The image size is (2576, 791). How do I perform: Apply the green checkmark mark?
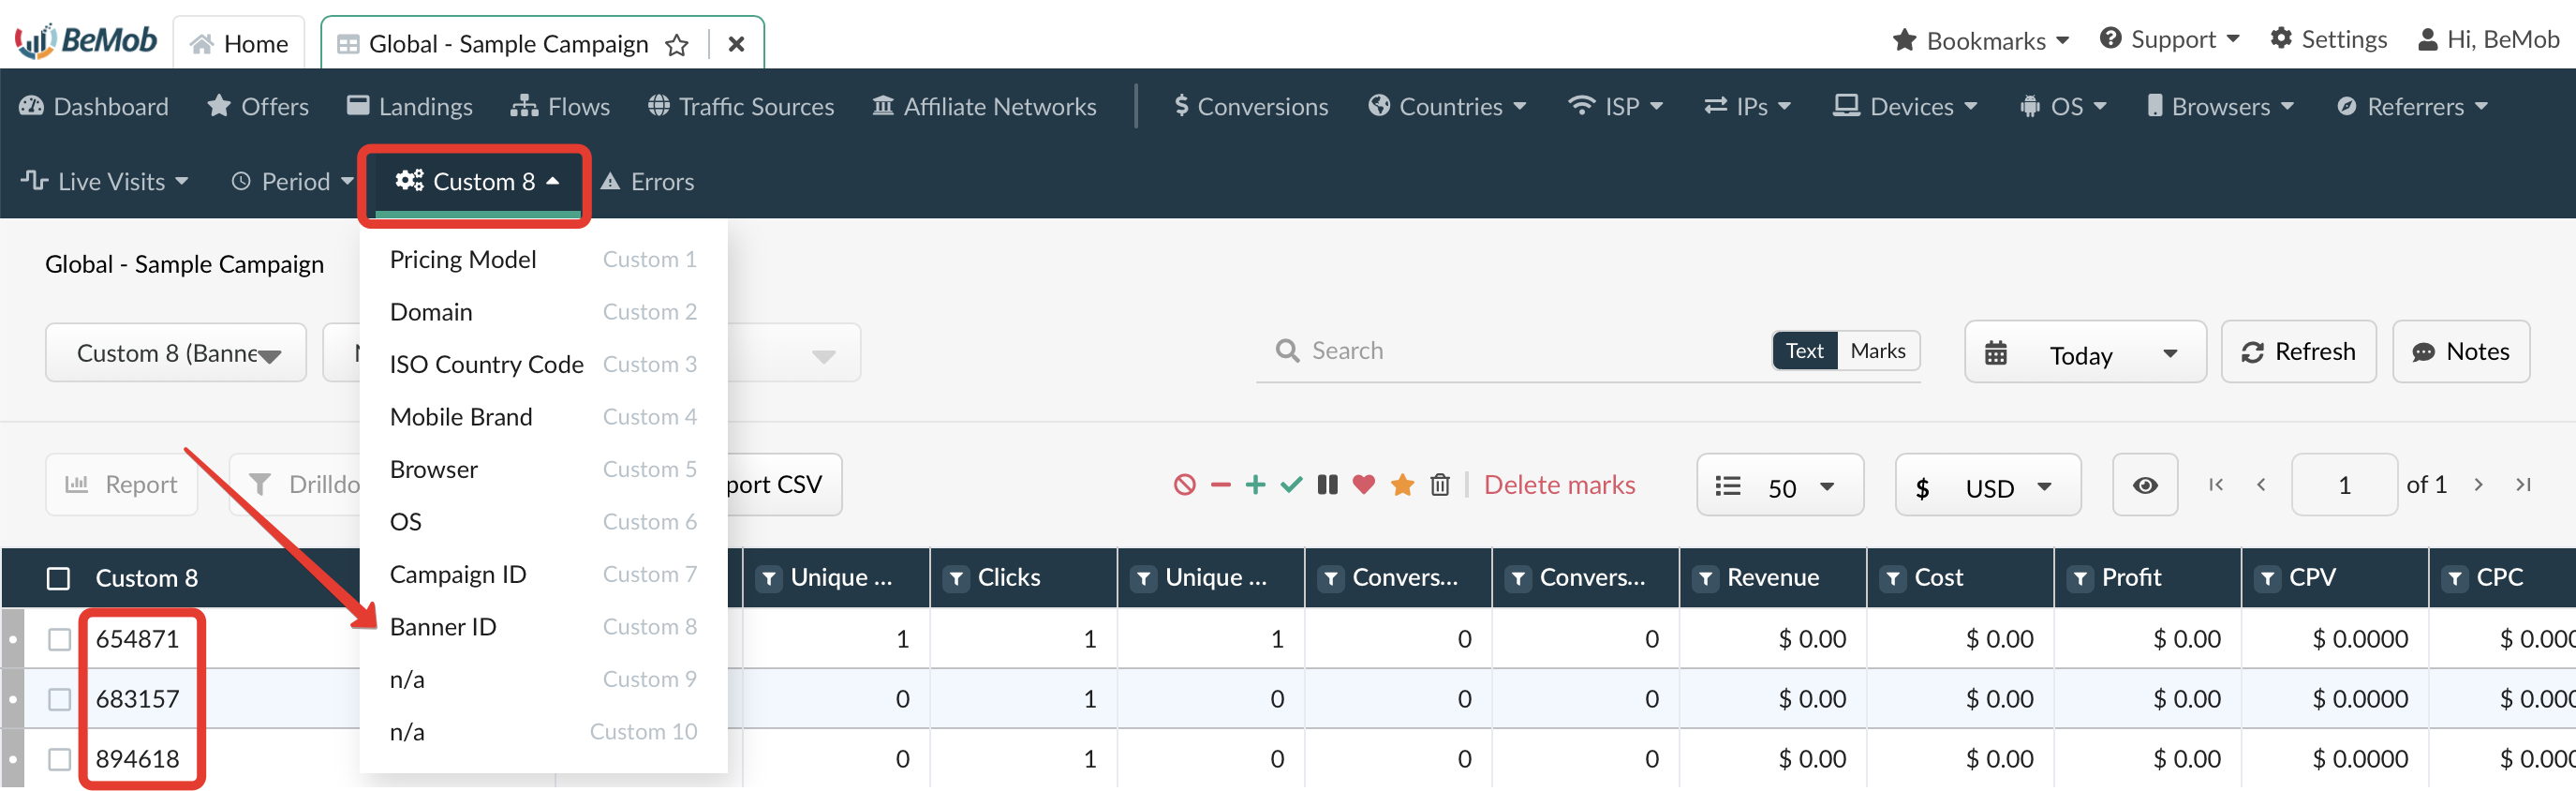[x=1291, y=485]
